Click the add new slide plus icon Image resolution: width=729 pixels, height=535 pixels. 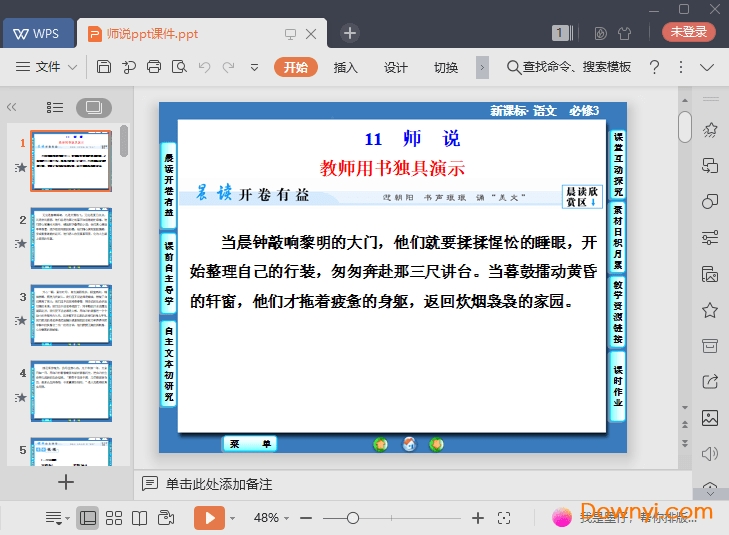click(66, 482)
